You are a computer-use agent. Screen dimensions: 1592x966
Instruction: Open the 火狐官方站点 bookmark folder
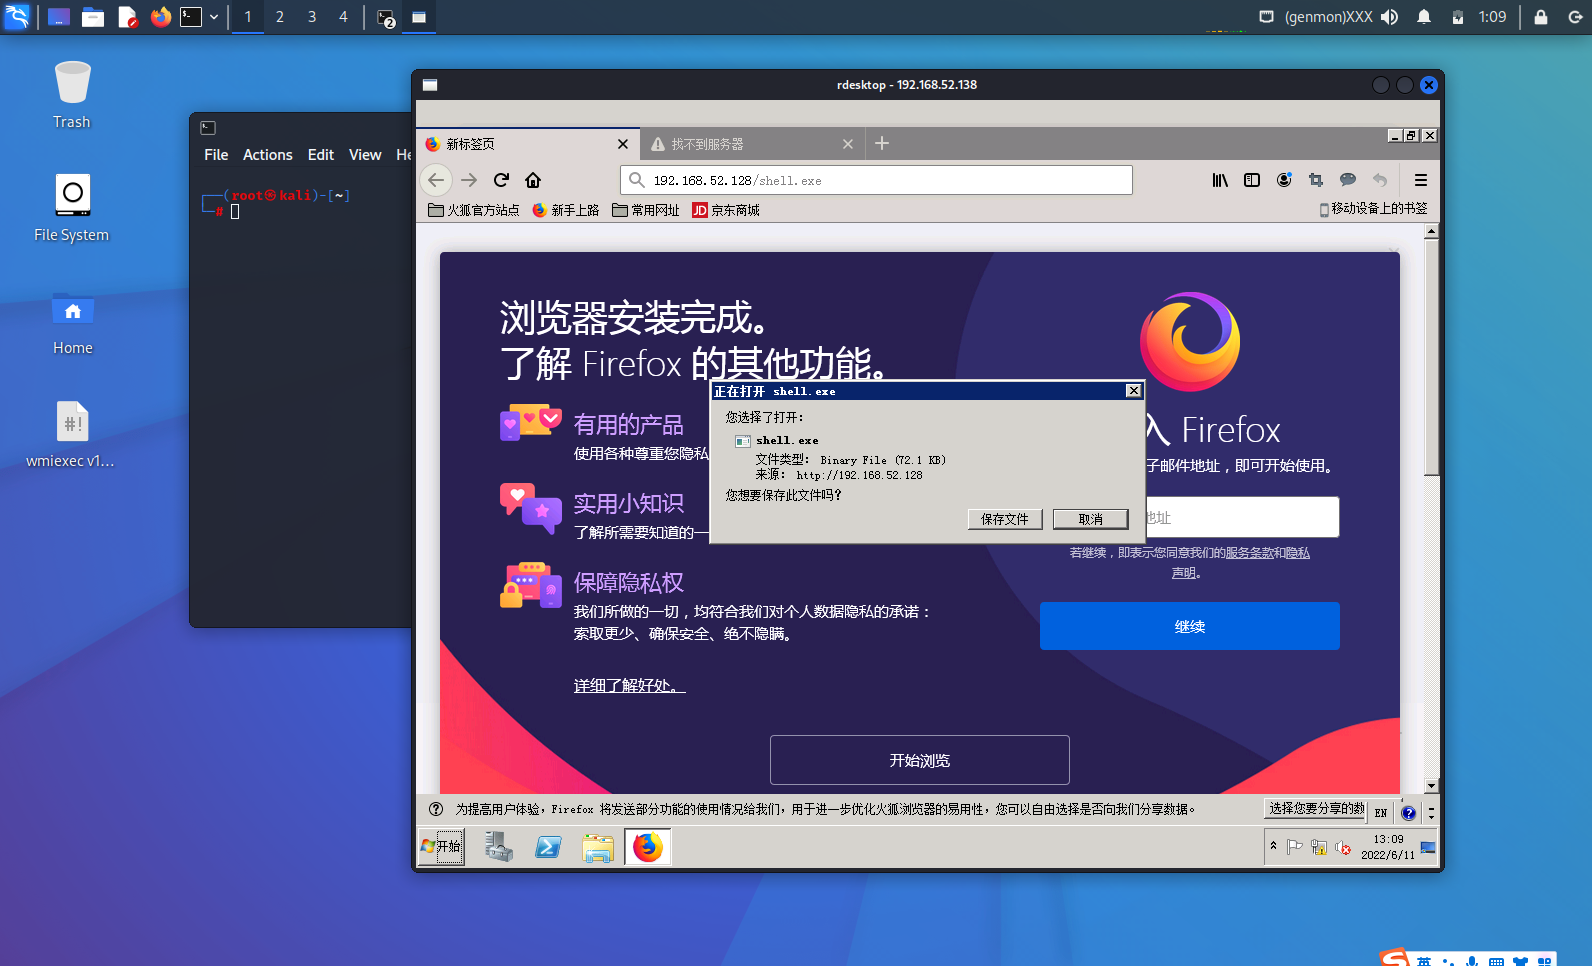click(474, 210)
